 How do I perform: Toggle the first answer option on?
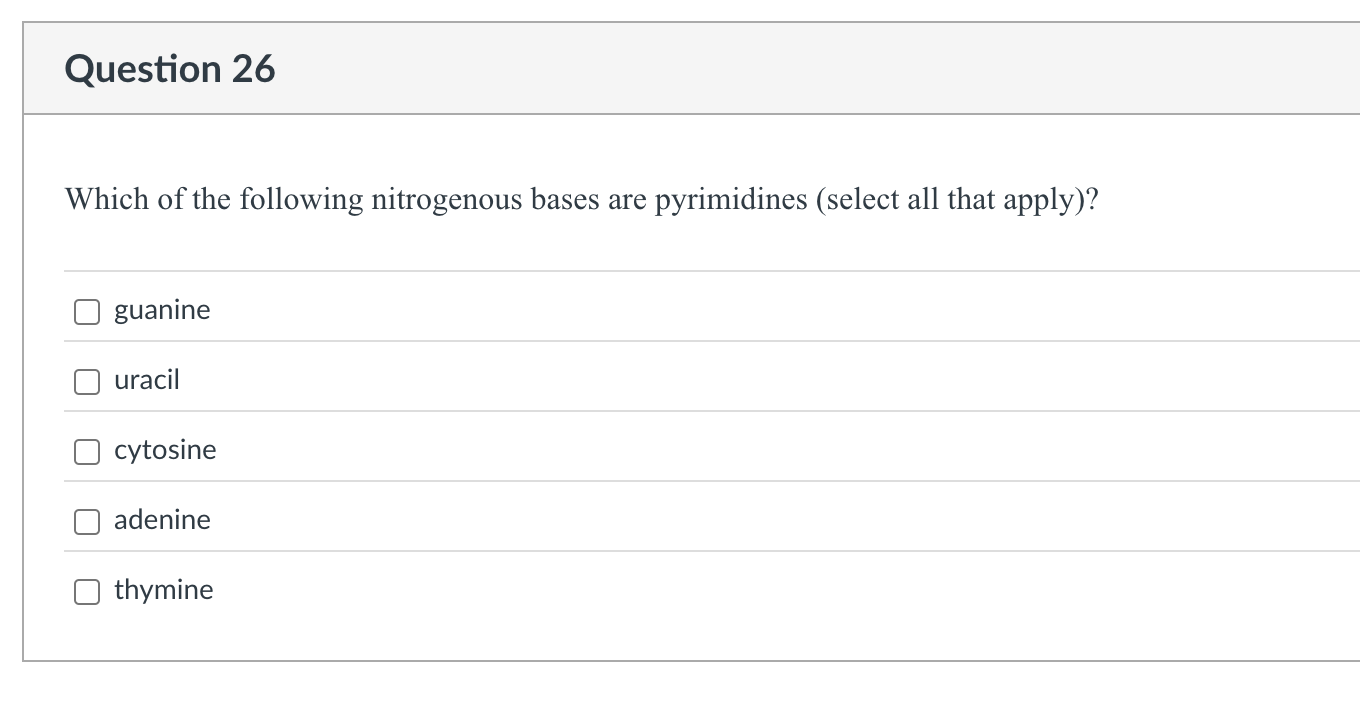click(x=86, y=311)
